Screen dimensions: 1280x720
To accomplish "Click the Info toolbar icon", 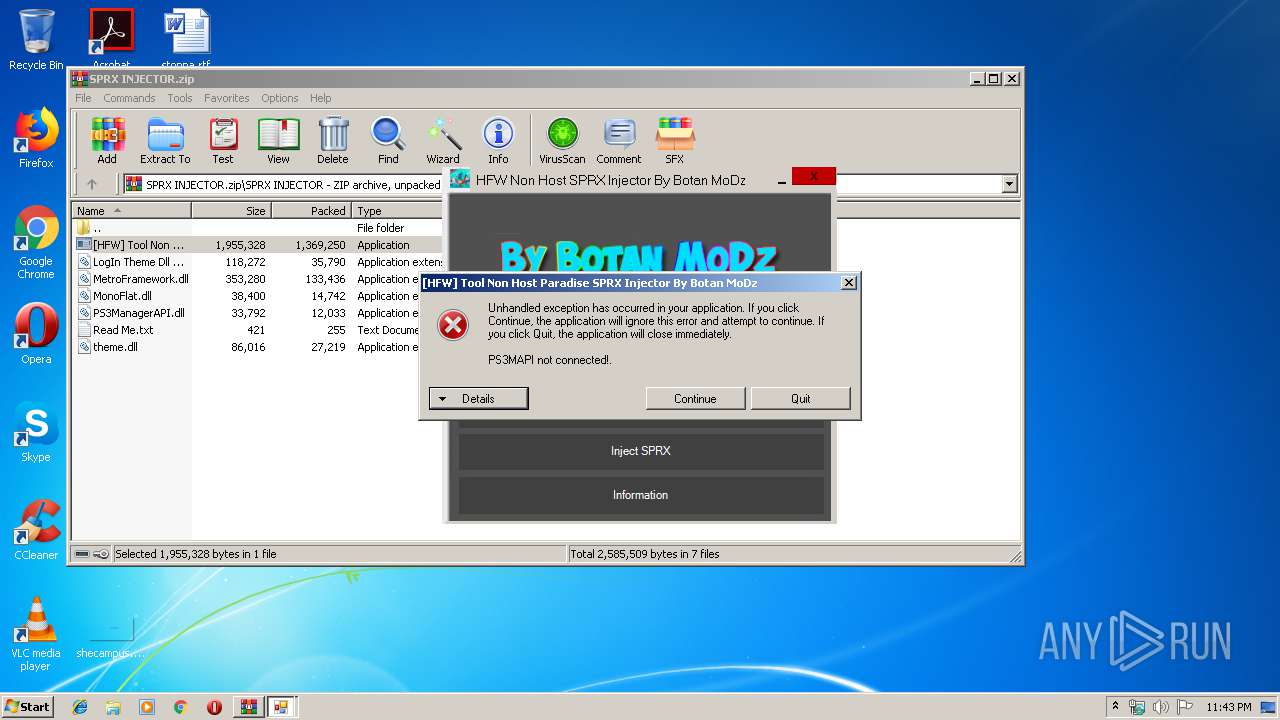I will click(498, 140).
